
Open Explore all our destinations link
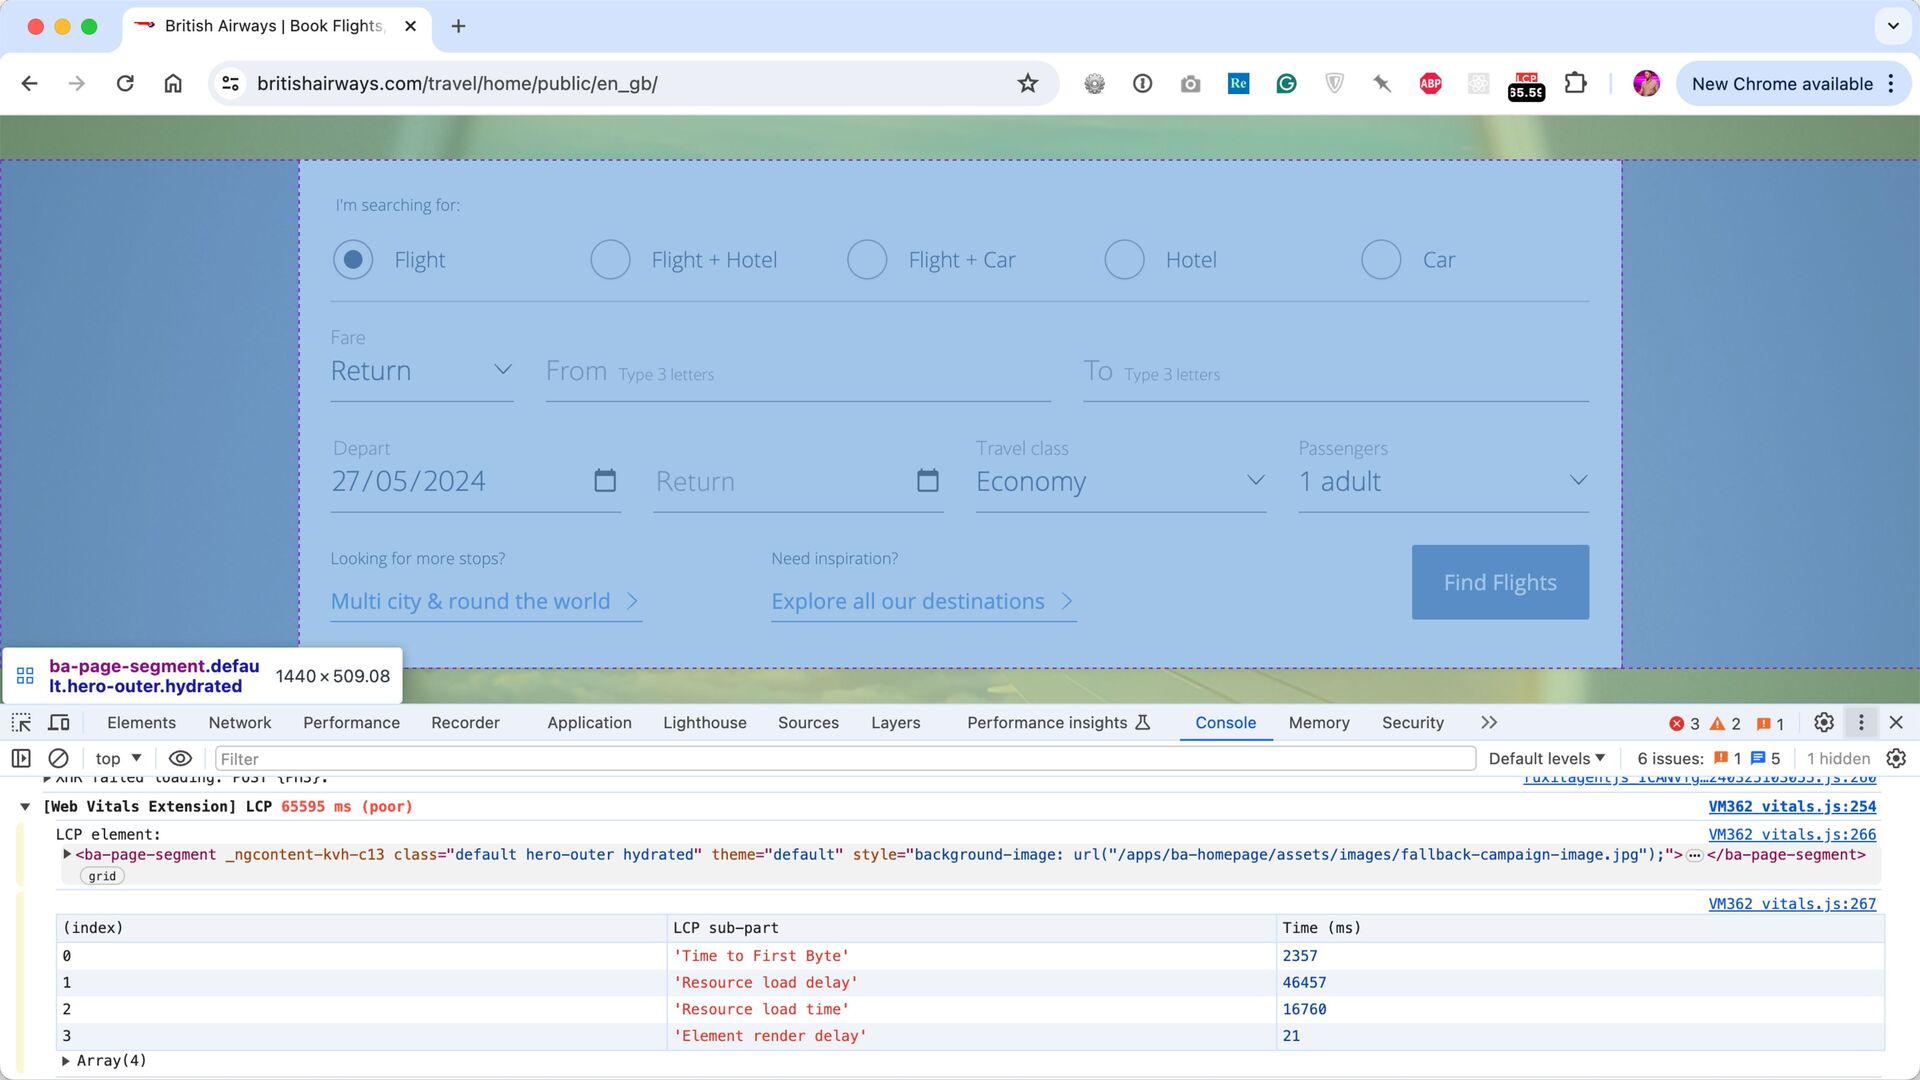coord(923,601)
